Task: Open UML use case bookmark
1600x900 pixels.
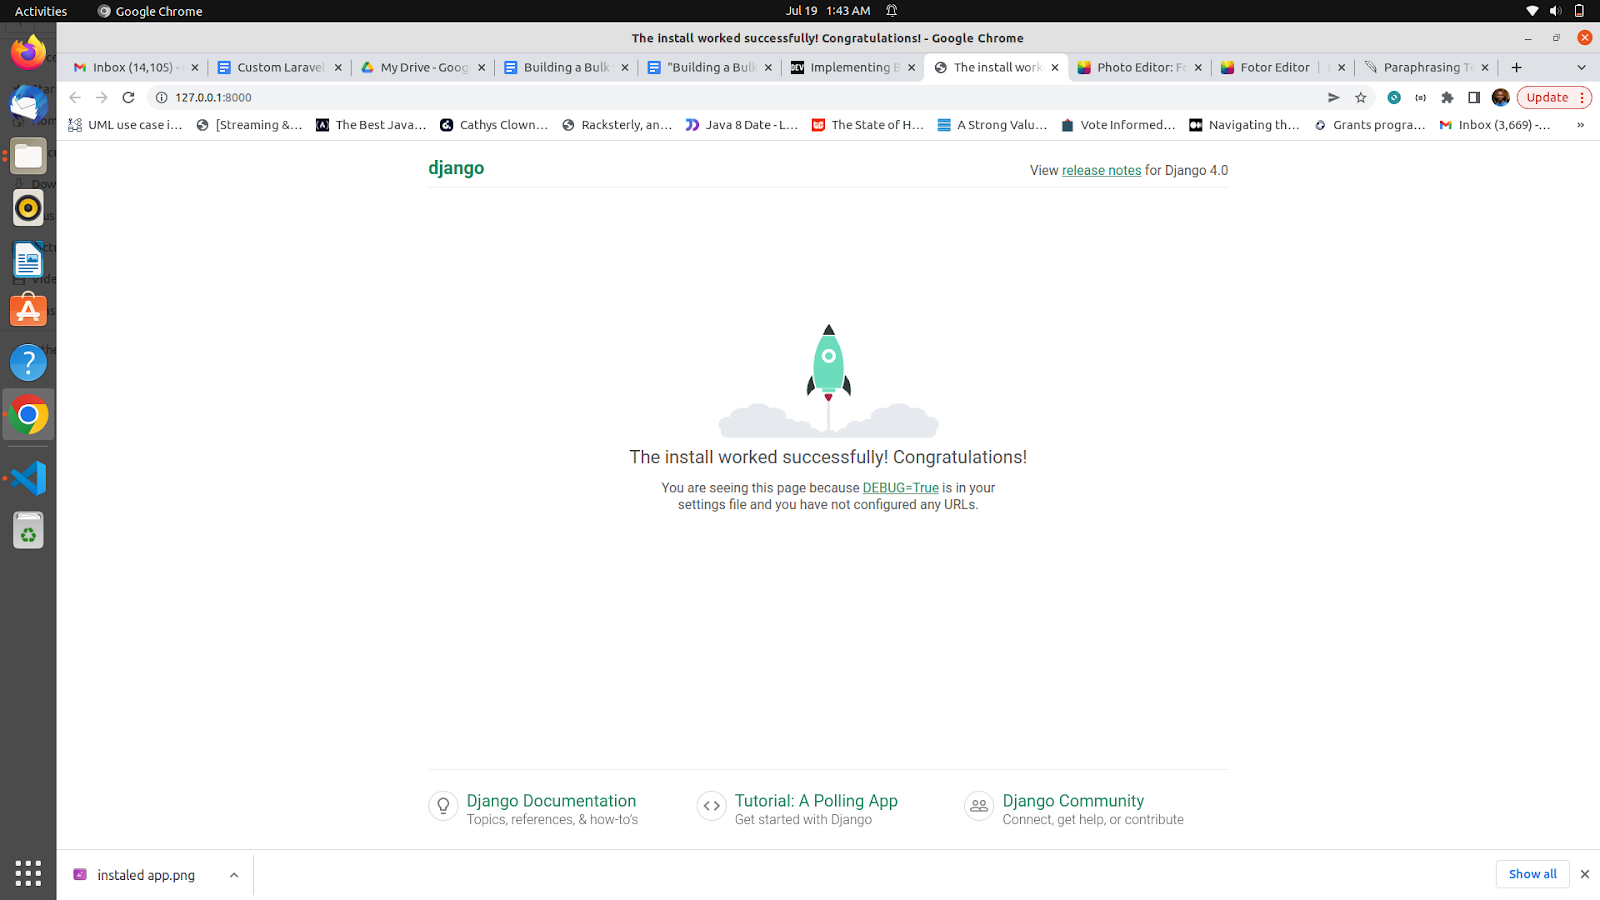Action: click(x=125, y=125)
